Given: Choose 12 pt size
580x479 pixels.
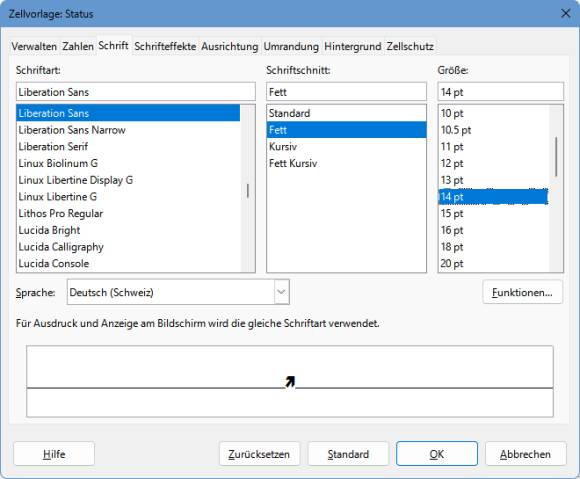Looking at the screenshot, I should [493, 163].
